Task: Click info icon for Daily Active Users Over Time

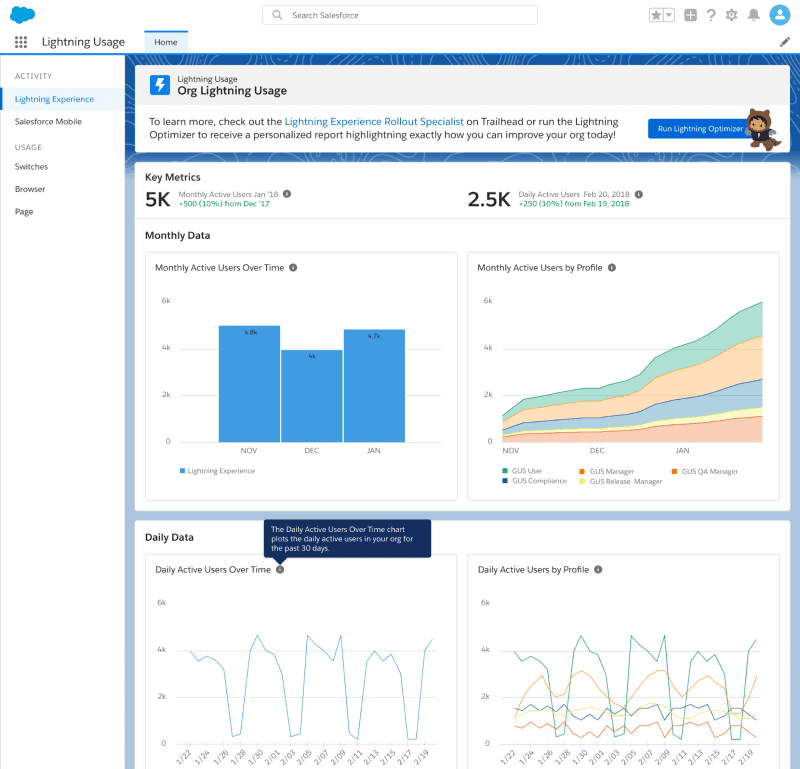Action: 280,569
